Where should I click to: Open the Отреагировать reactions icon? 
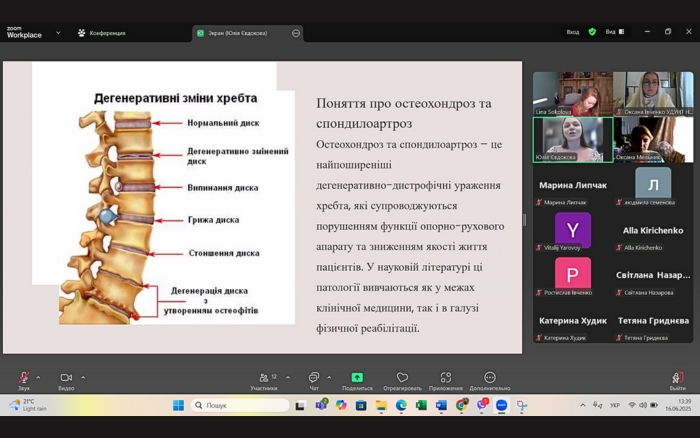pyautogui.click(x=402, y=378)
